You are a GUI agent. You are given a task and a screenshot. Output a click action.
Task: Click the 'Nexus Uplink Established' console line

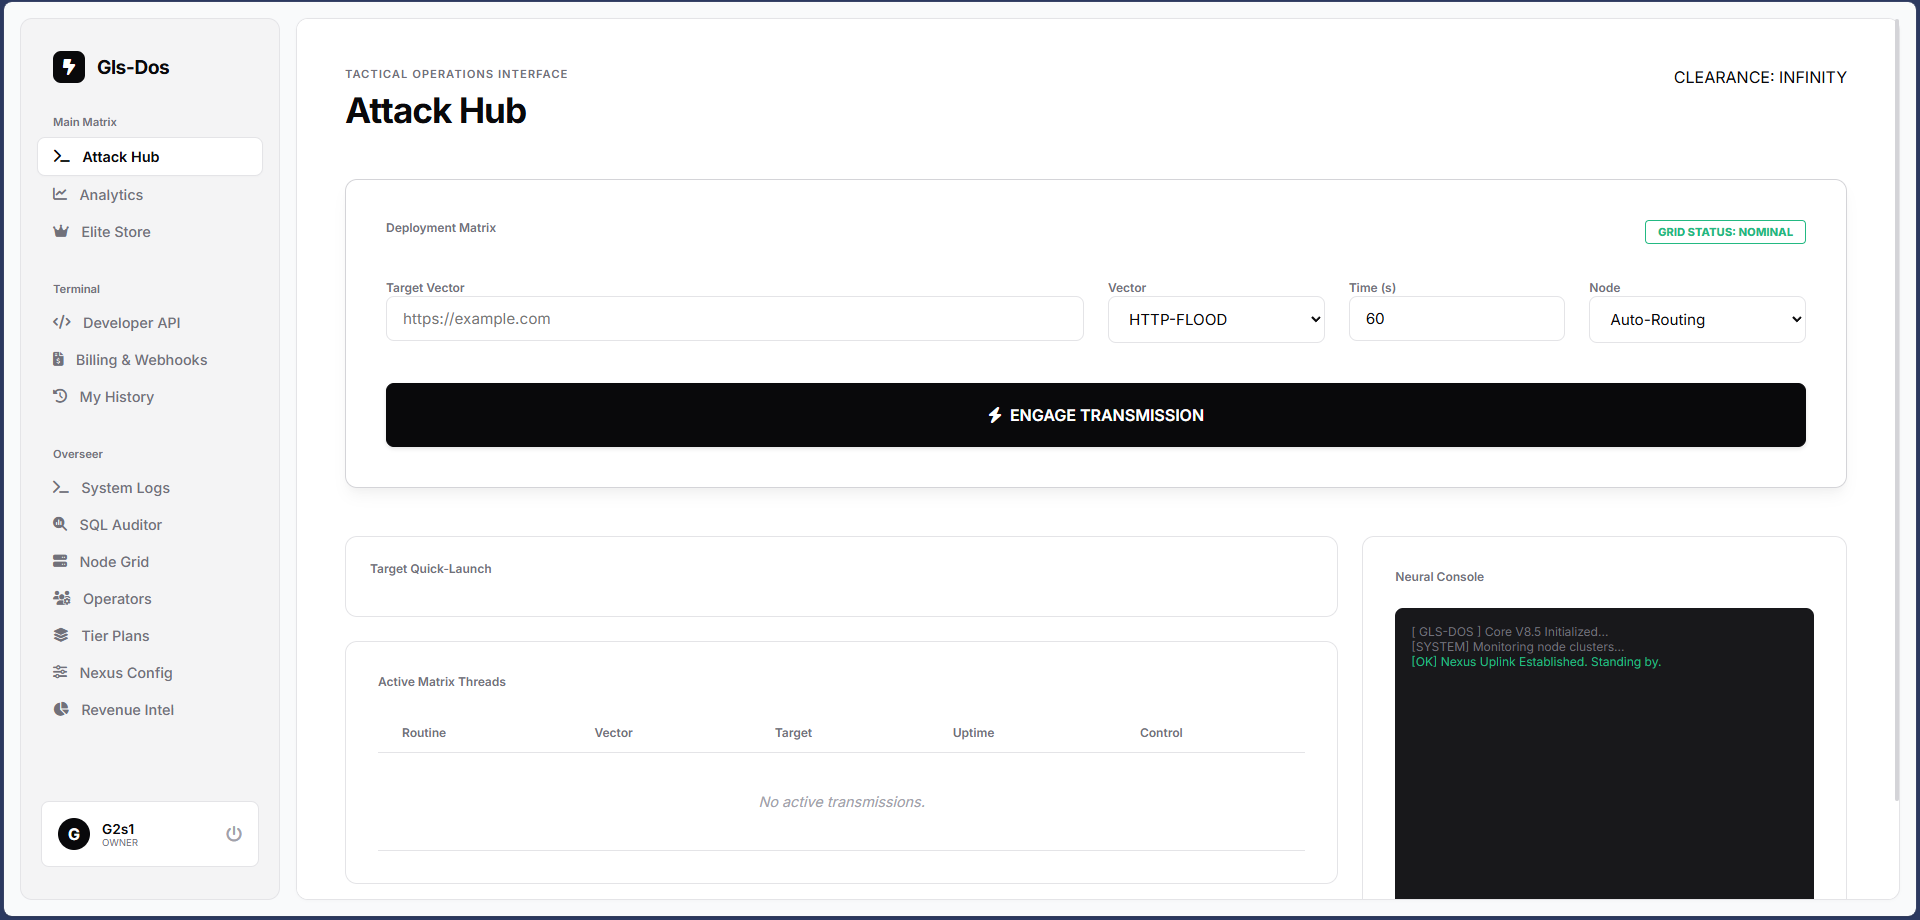1536,662
